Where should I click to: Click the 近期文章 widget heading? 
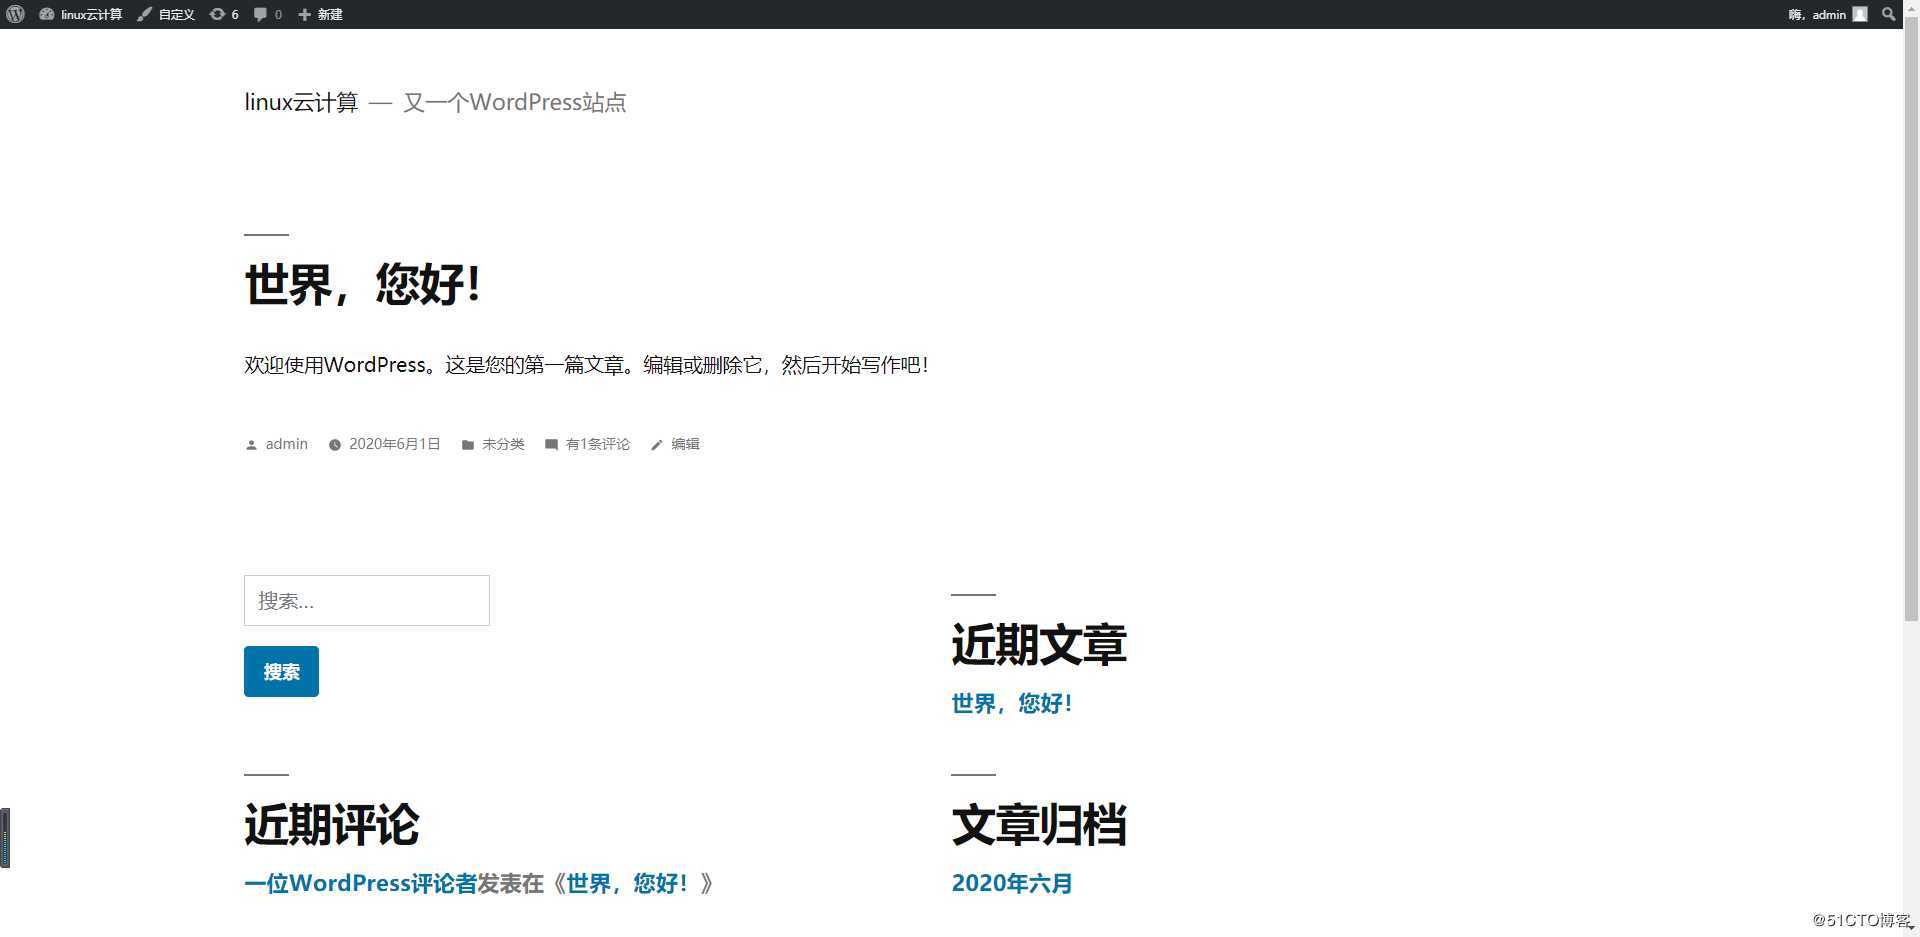point(1039,645)
